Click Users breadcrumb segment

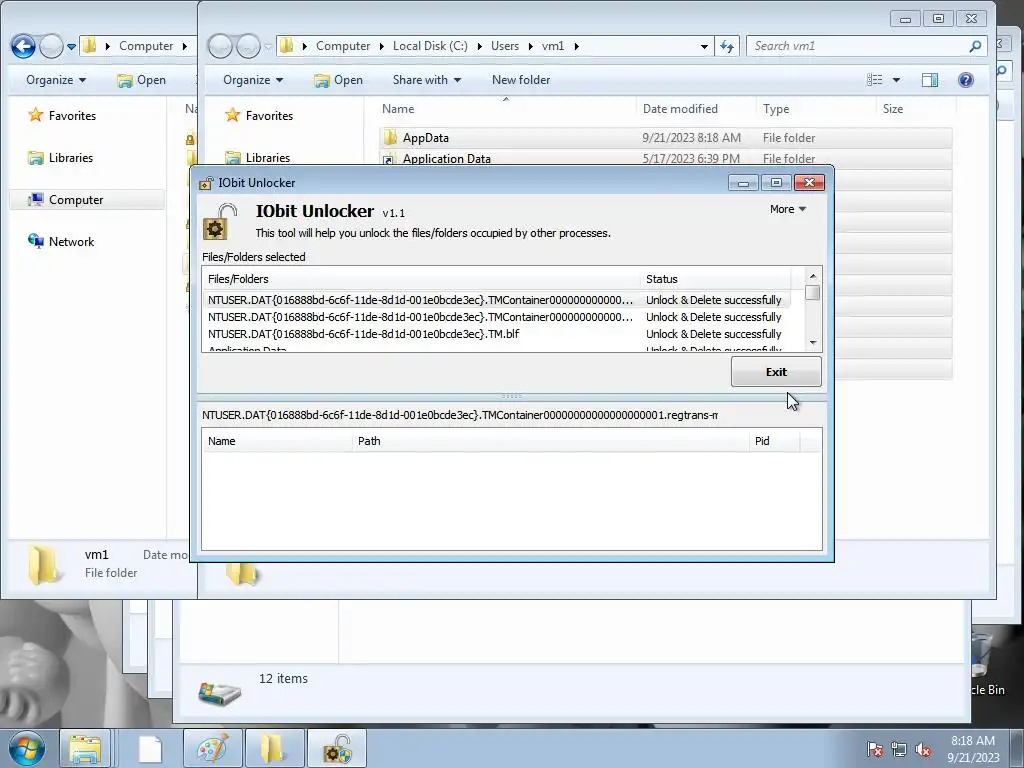[505, 46]
